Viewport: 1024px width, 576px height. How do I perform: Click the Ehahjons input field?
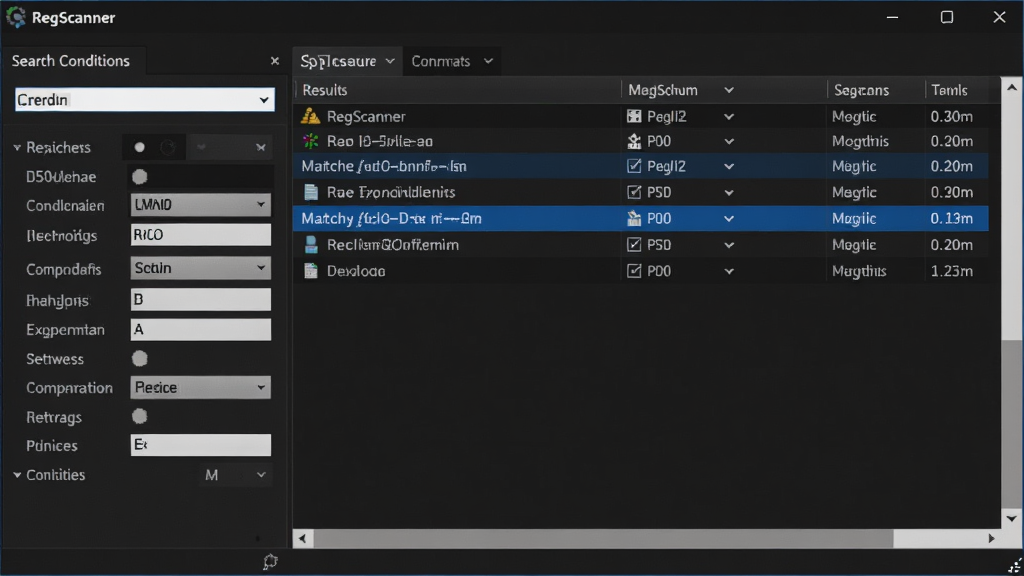point(200,300)
